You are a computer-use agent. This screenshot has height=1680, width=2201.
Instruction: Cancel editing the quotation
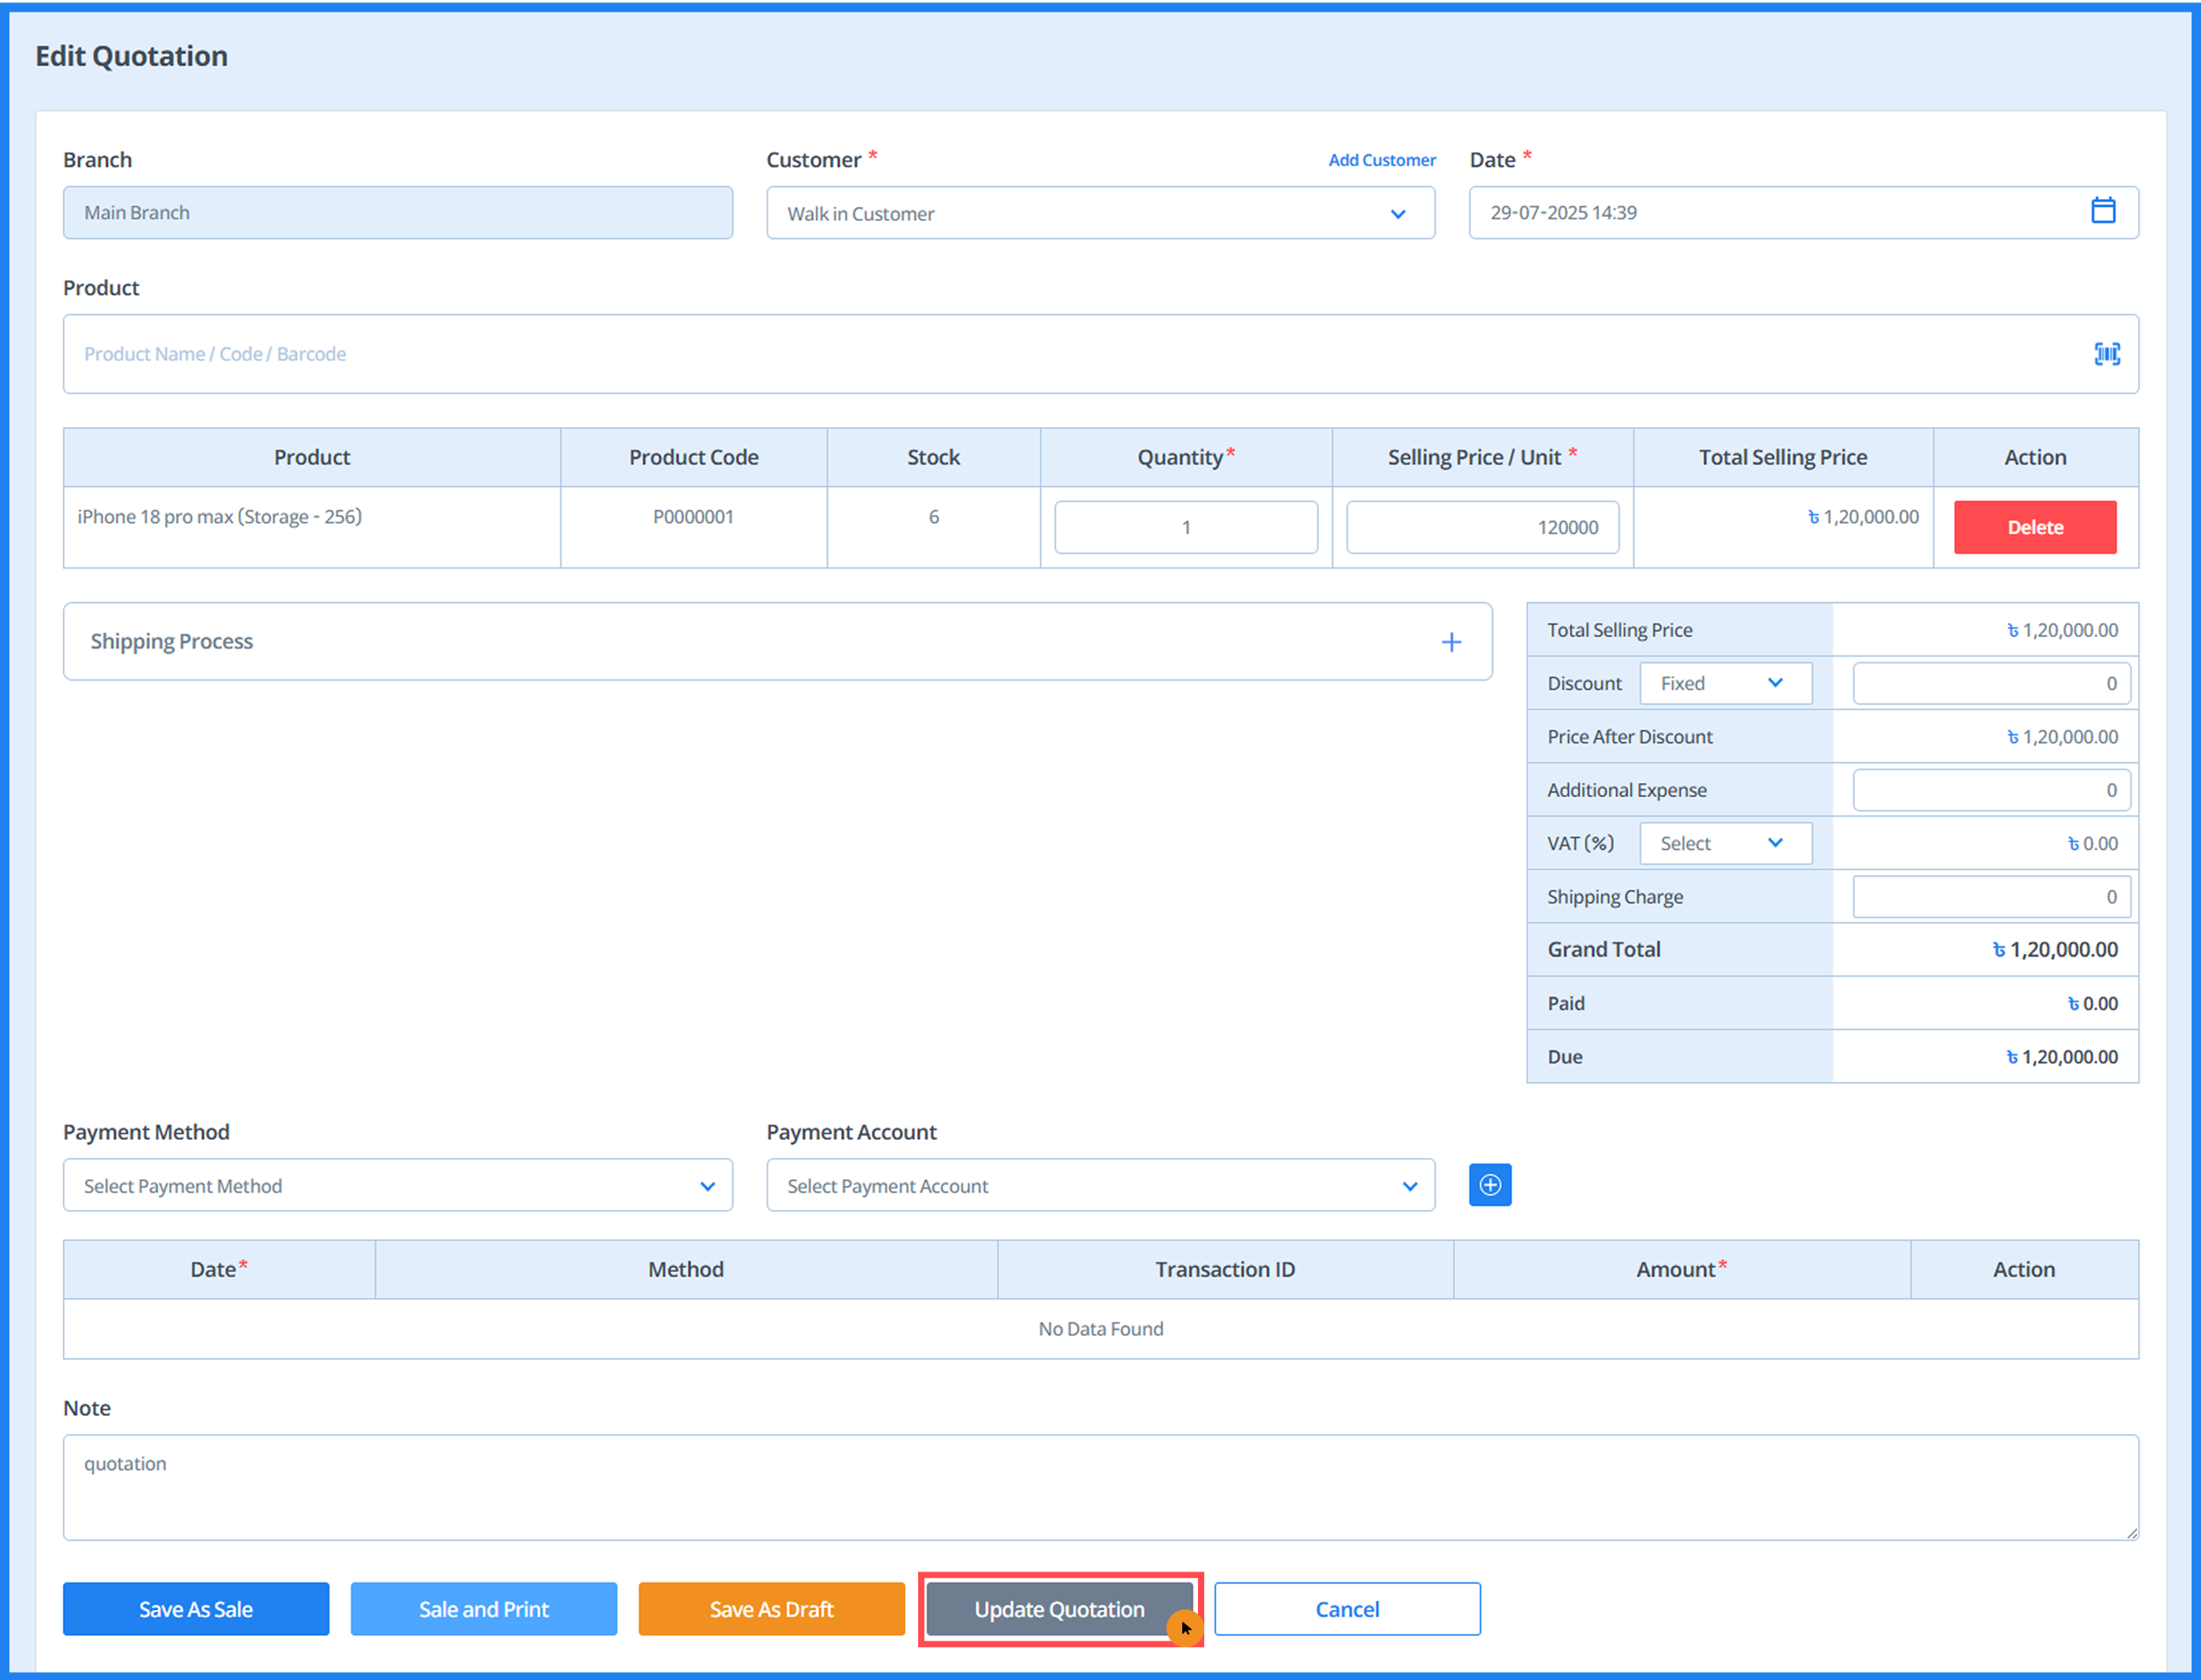click(x=1346, y=1609)
